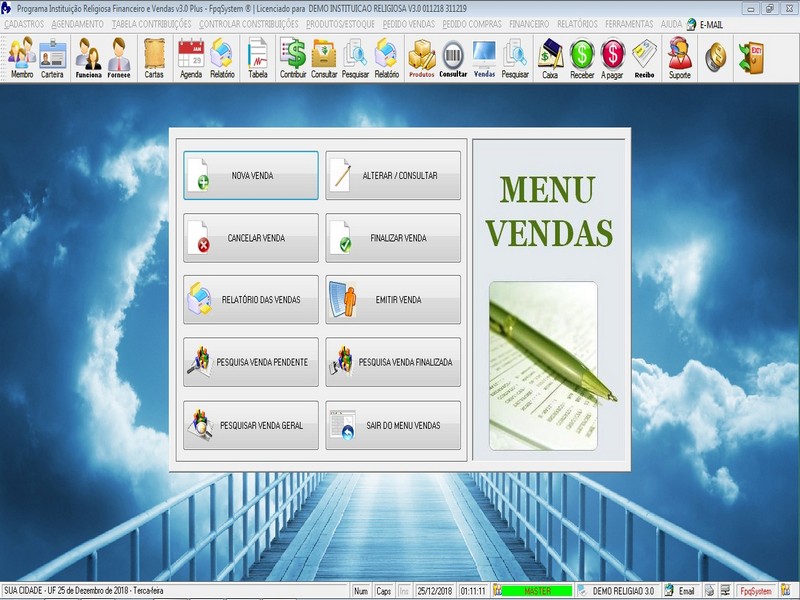Click PESQUISA VENDA PENDENTE button
The image size is (800, 600).
tap(251, 362)
